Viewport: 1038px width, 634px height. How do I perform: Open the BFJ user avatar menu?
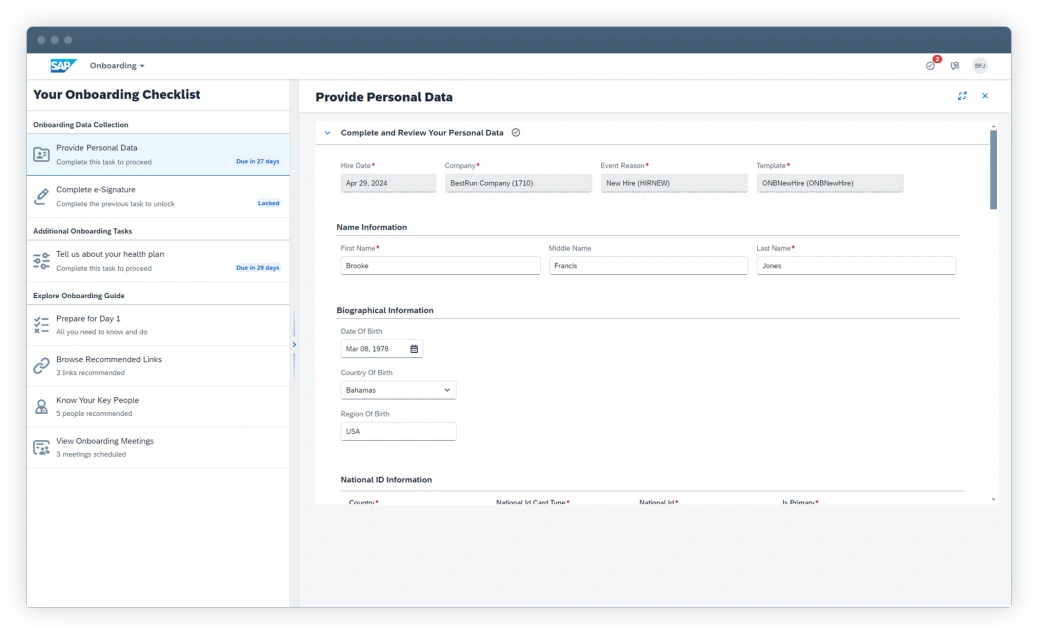click(980, 66)
